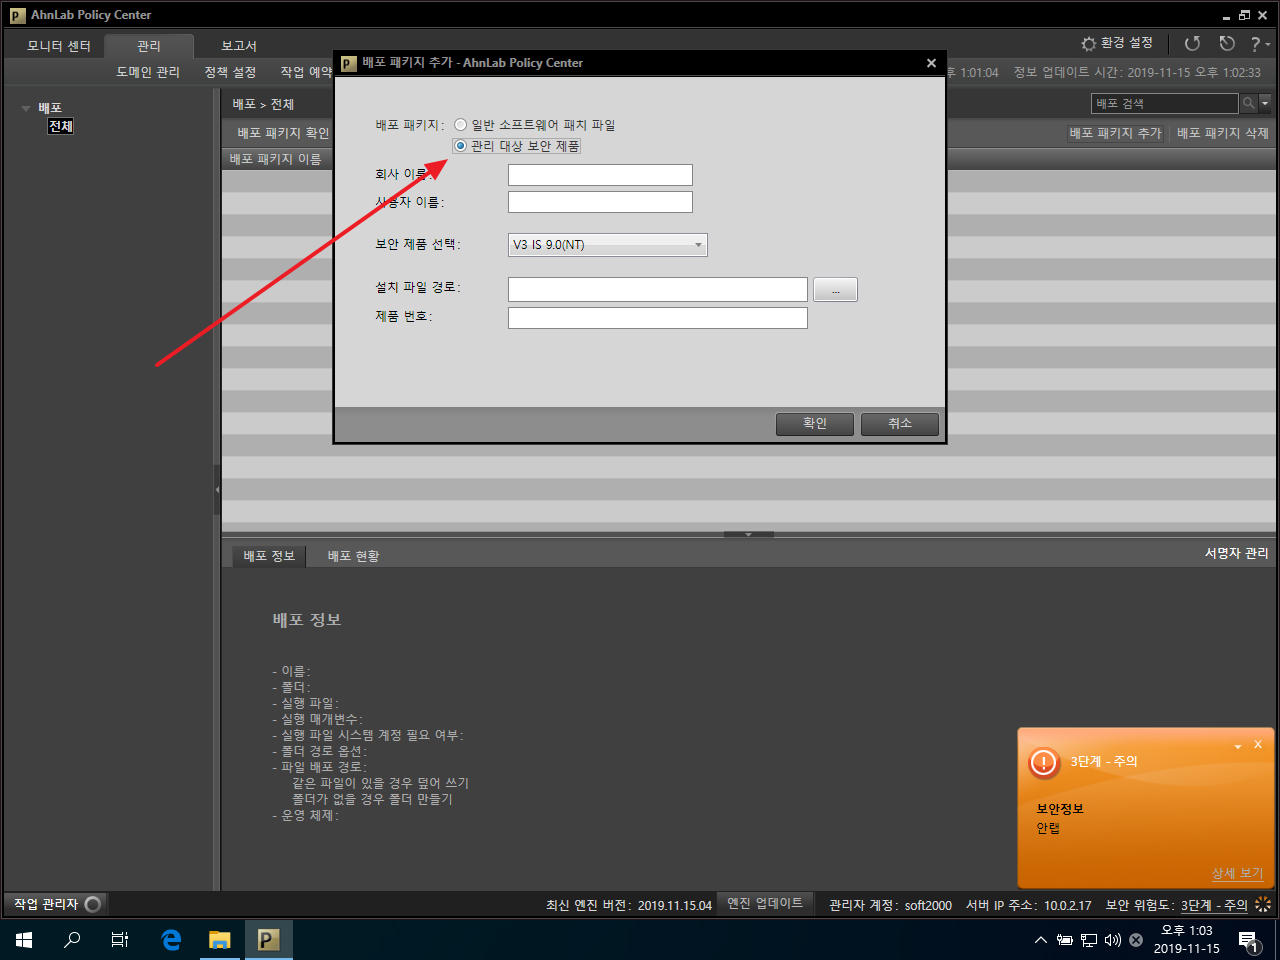Switch to 배포 정보 tab in lower panel
Screen dimensions: 1280x960
(x=269, y=556)
